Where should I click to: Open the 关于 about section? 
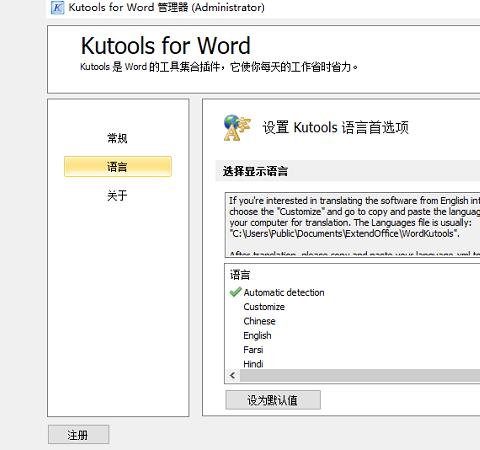tap(117, 195)
